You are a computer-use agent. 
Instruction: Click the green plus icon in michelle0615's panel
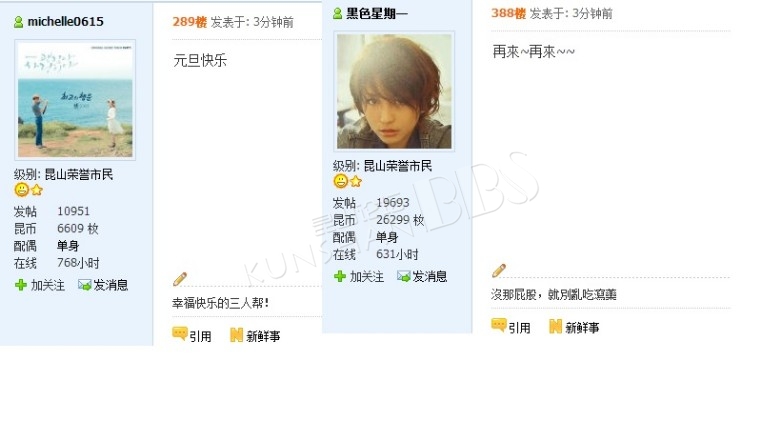click(20, 285)
